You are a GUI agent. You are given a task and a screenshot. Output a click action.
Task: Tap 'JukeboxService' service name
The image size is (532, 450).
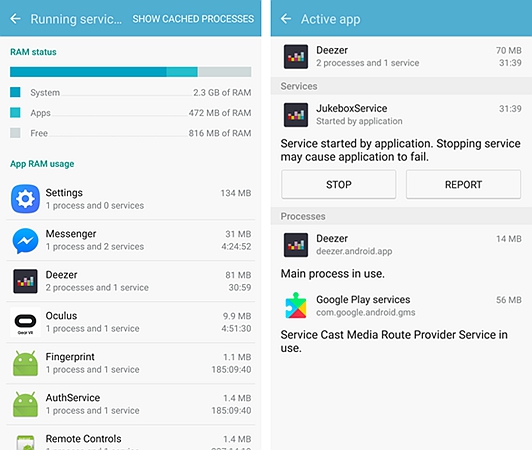click(x=352, y=108)
